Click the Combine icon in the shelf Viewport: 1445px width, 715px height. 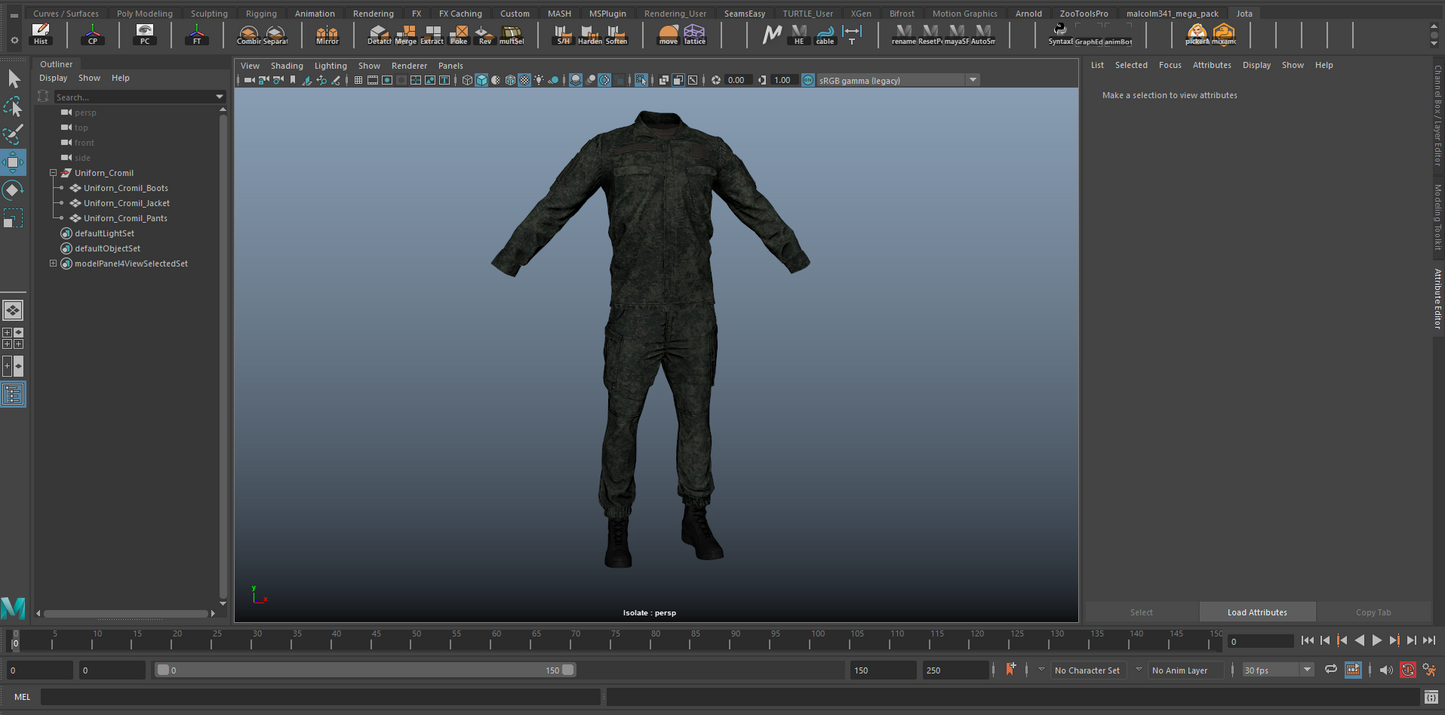tap(248, 35)
